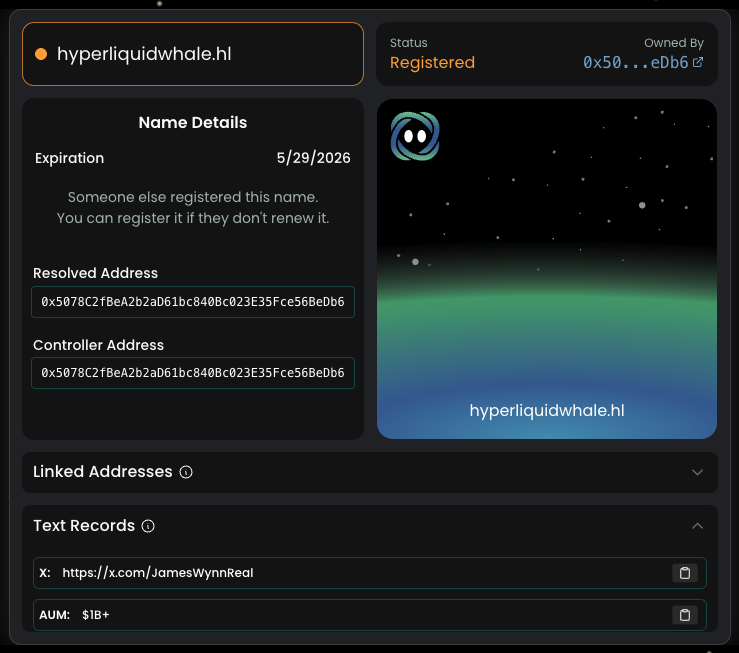Click the Resolved Address label

click(95, 273)
